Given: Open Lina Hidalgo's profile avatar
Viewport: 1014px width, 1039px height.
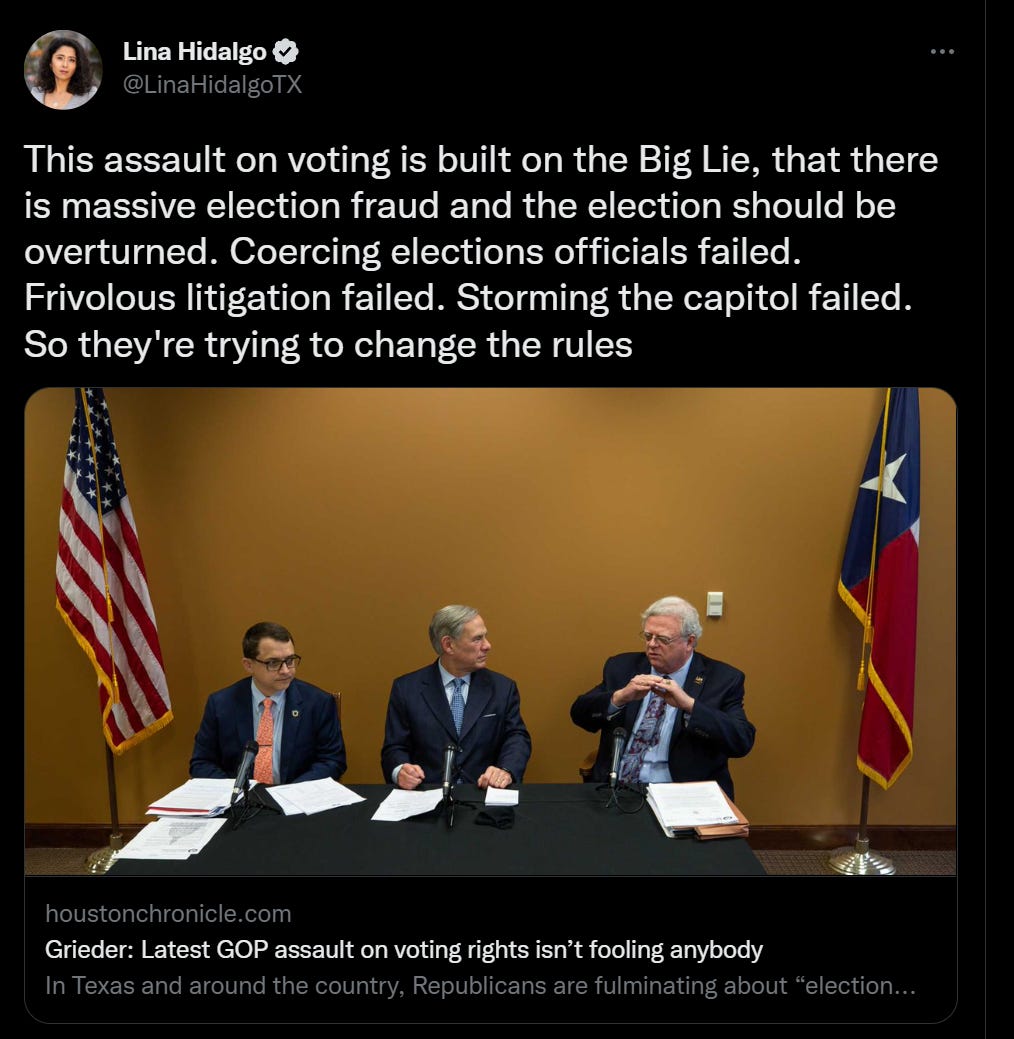Looking at the screenshot, I should pos(63,70).
